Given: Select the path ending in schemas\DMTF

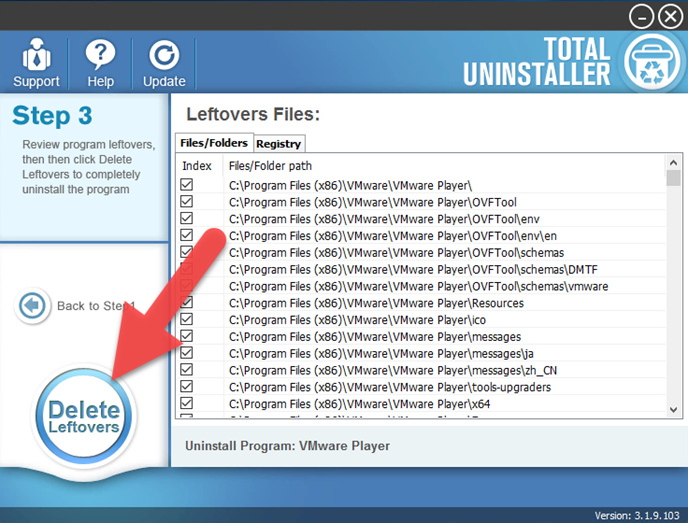Looking at the screenshot, I should click(413, 269).
